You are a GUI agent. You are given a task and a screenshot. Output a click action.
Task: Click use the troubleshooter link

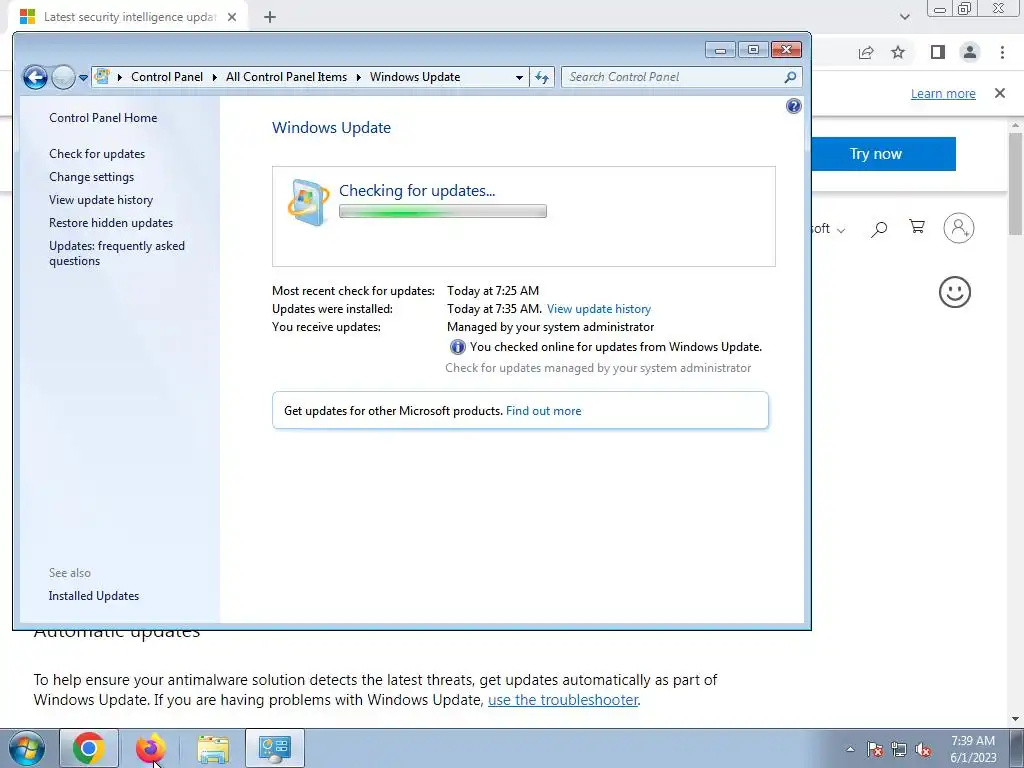click(563, 700)
